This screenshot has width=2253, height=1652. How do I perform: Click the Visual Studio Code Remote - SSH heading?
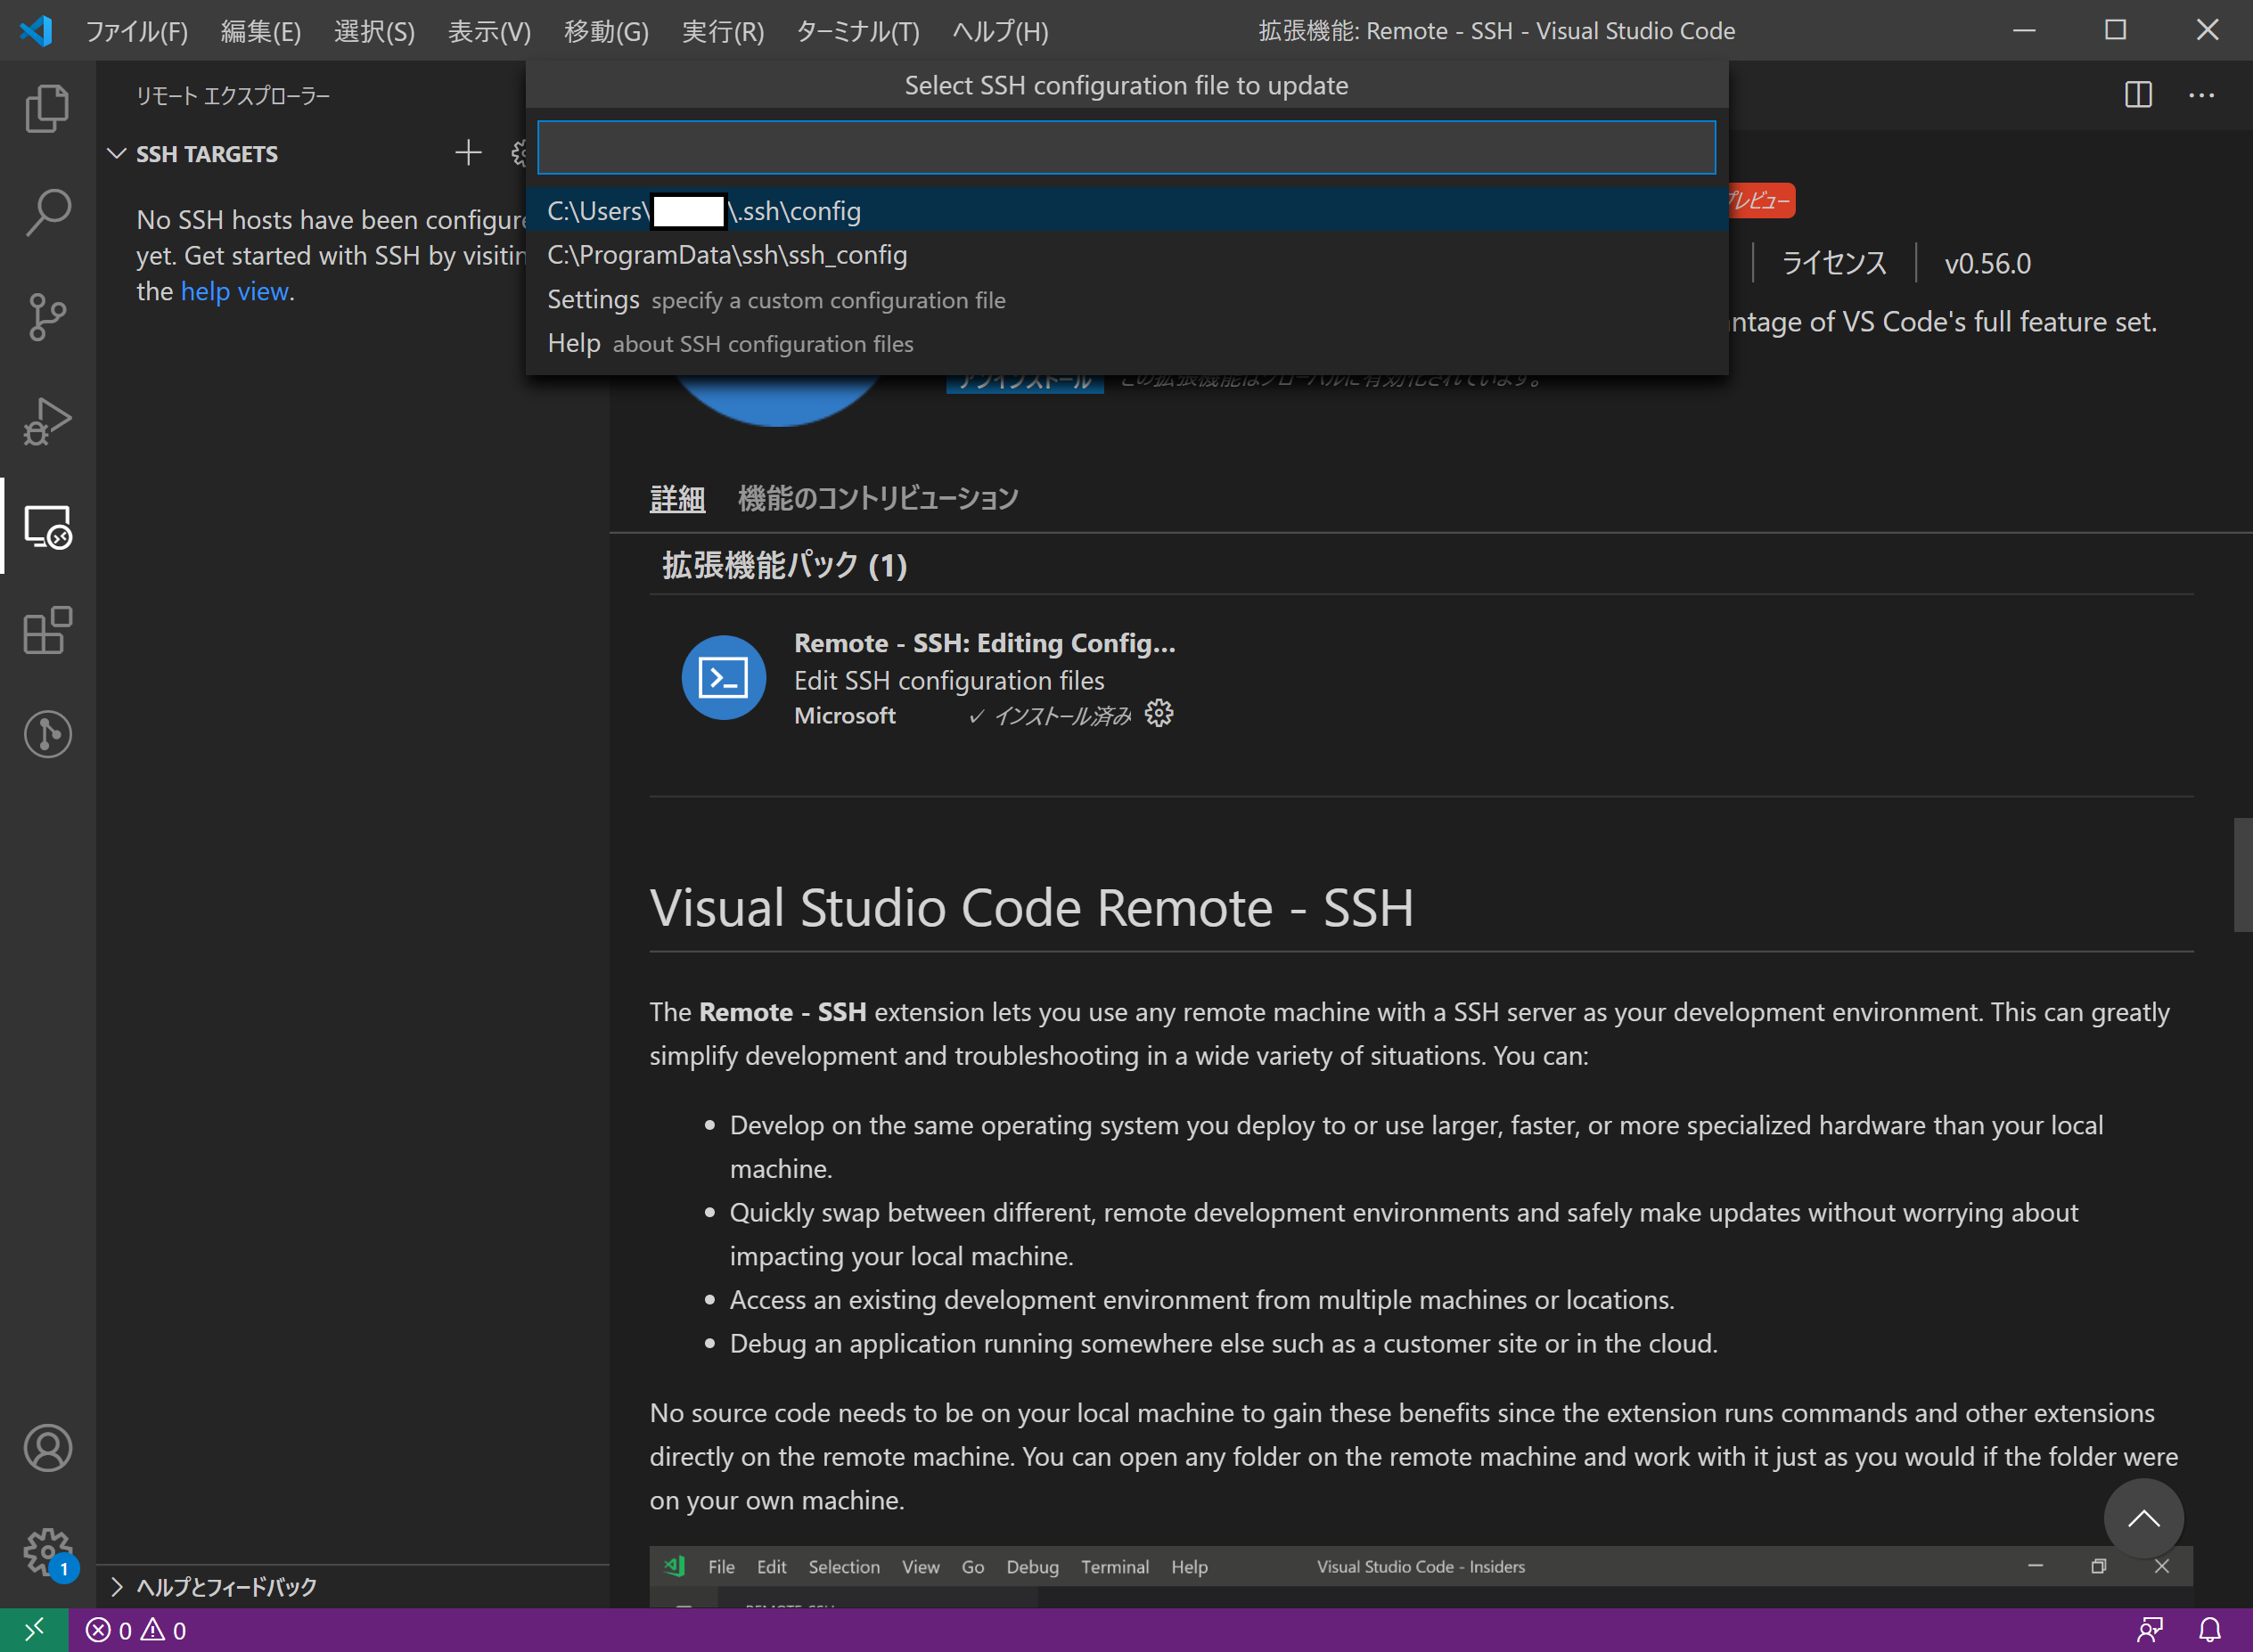1031,908
